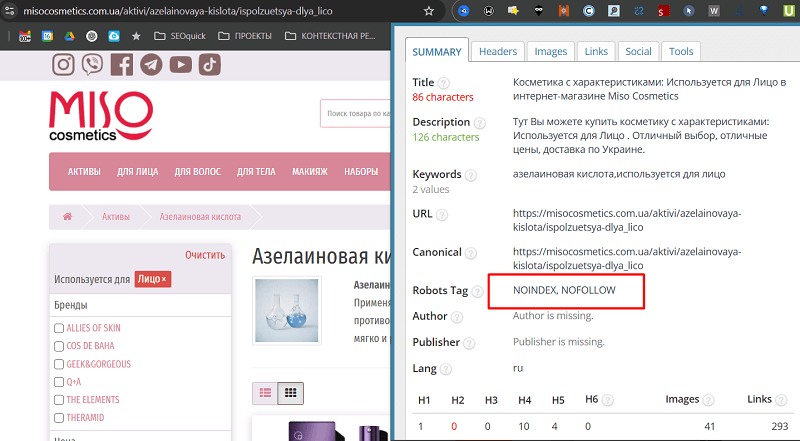Click the flask category thumbnail image

[287, 310]
